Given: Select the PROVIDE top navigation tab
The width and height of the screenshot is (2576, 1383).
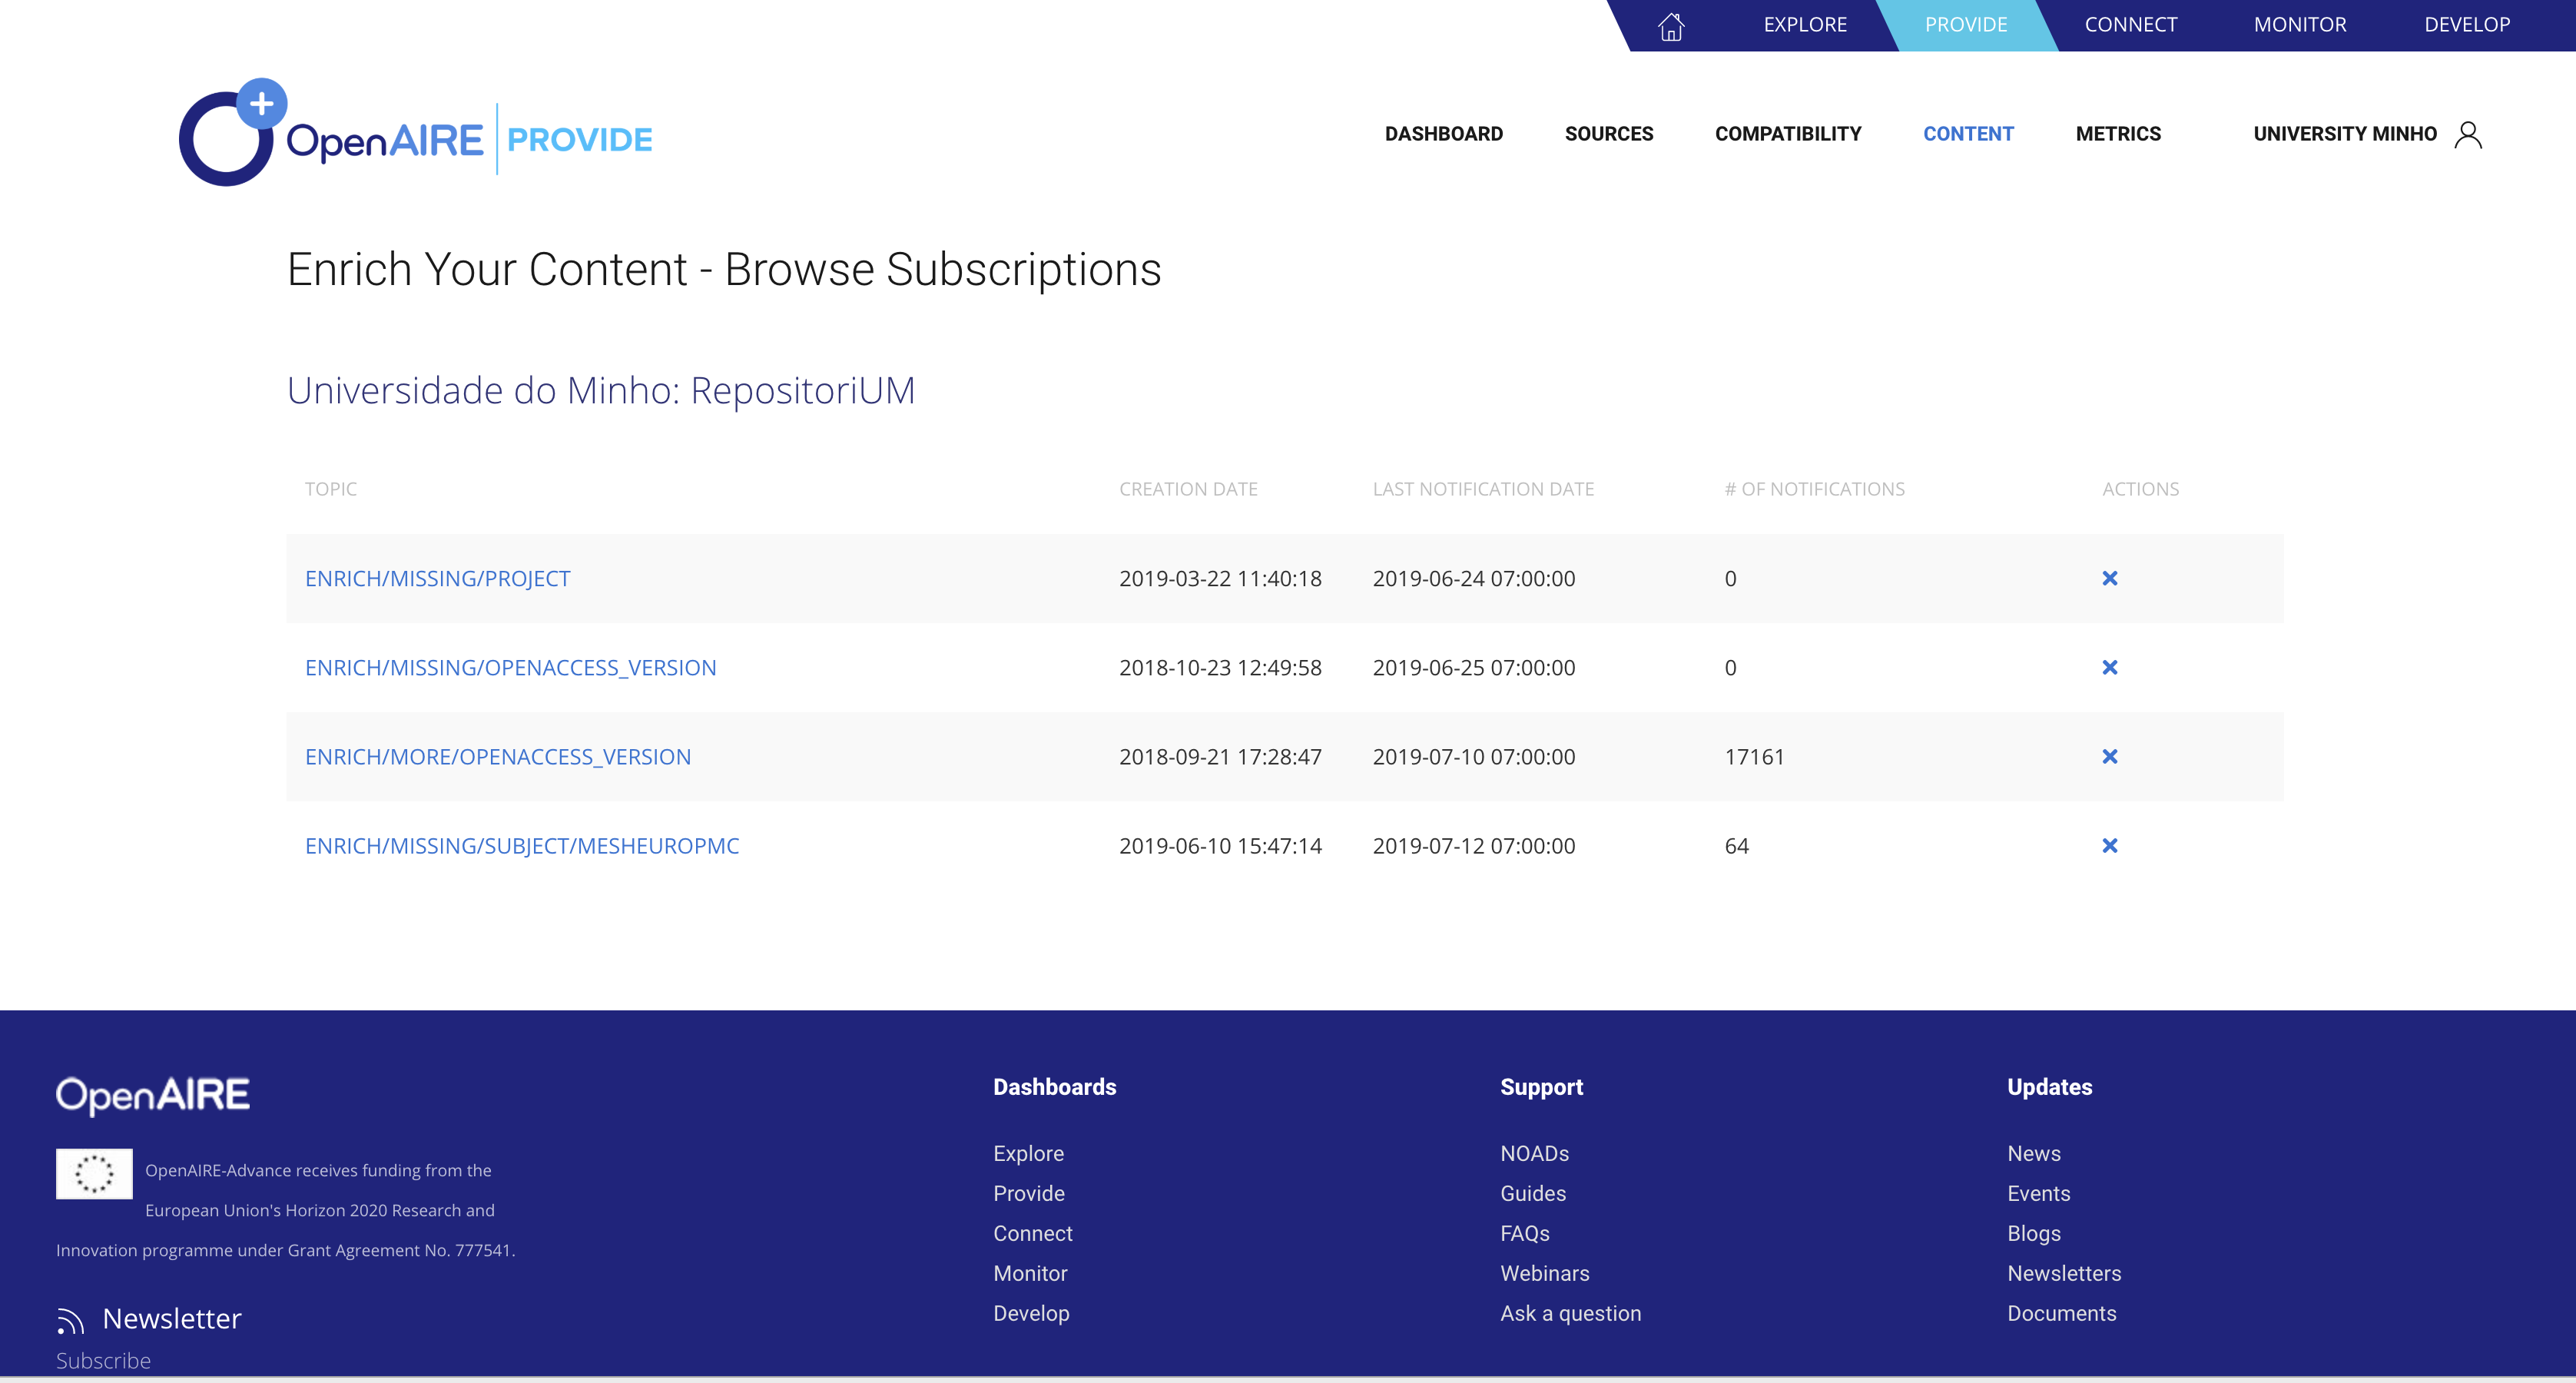Looking at the screenshot, I should 1966,24.
